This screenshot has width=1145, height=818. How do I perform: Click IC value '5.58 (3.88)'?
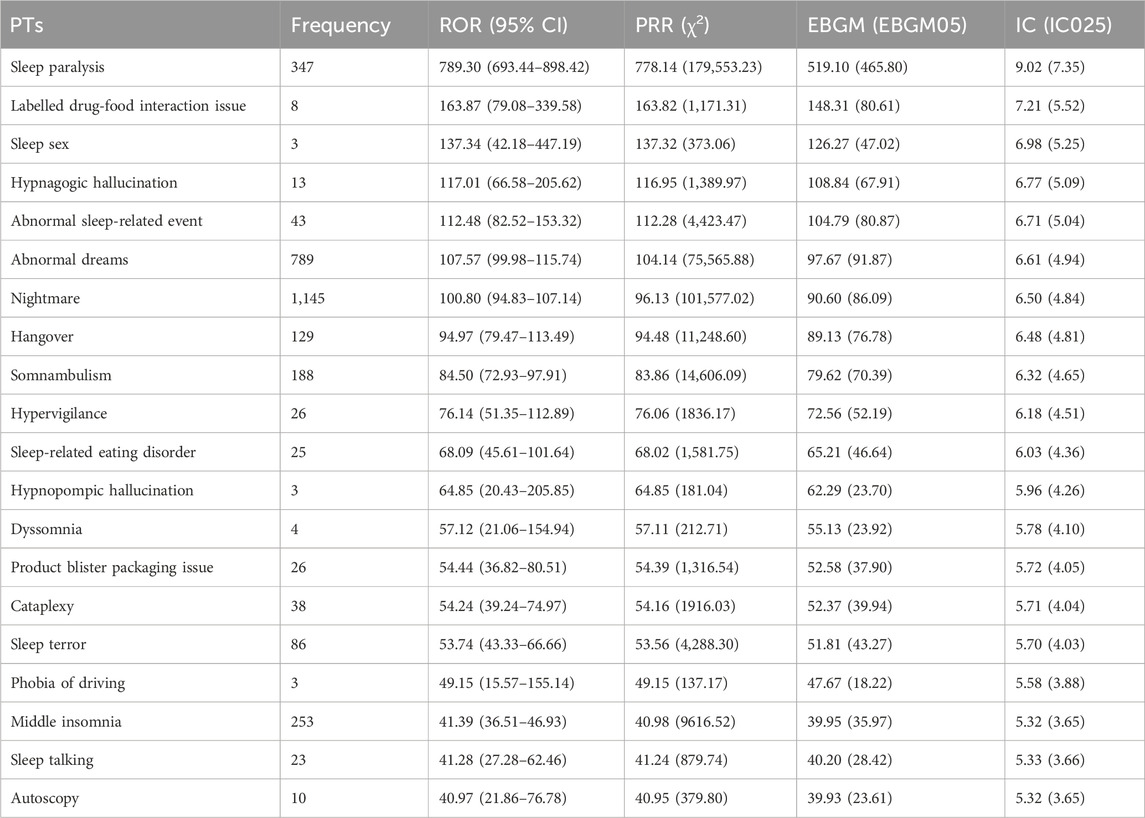1050,683
